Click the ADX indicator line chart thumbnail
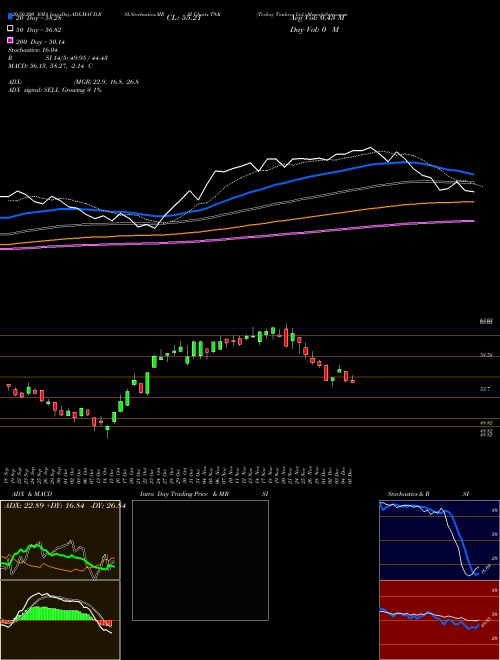The height and width of the screenshot is (660, 500). pyautogui.click(x=60, y=540)
